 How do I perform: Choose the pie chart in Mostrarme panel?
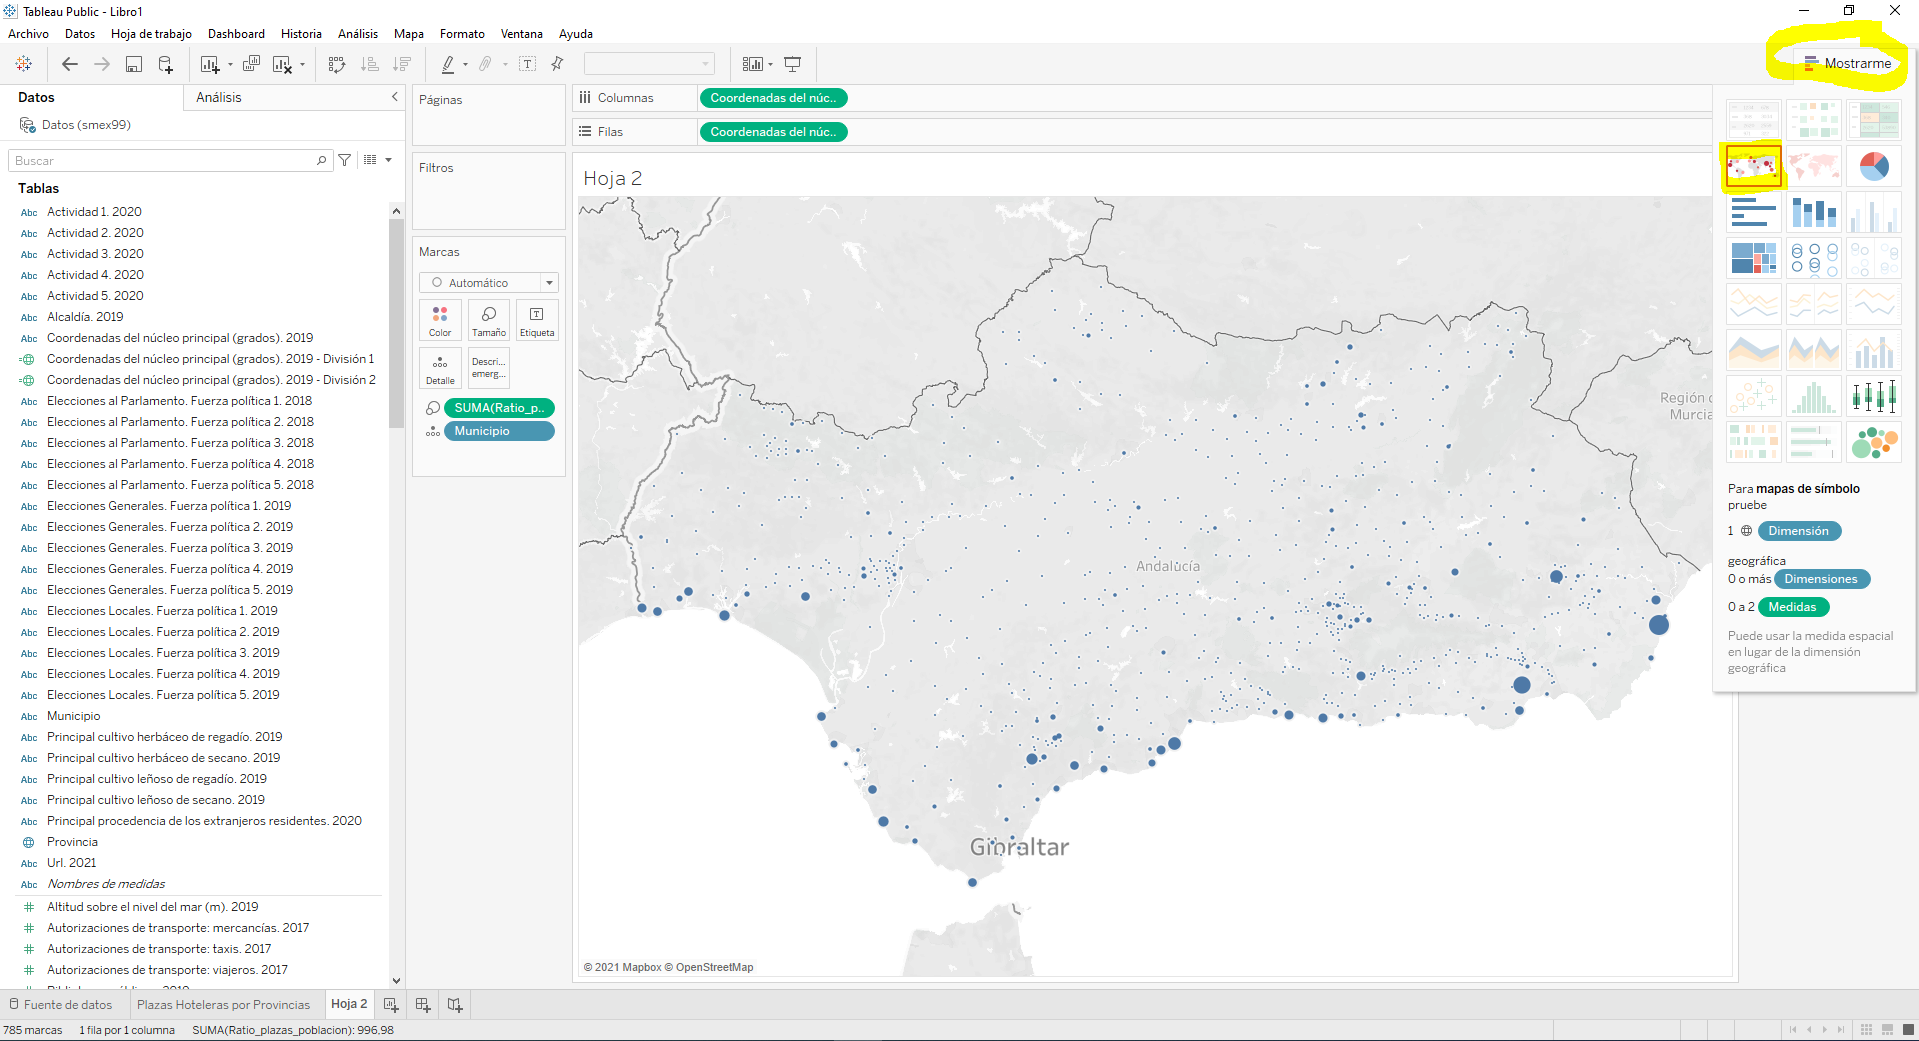(1873, 166)
